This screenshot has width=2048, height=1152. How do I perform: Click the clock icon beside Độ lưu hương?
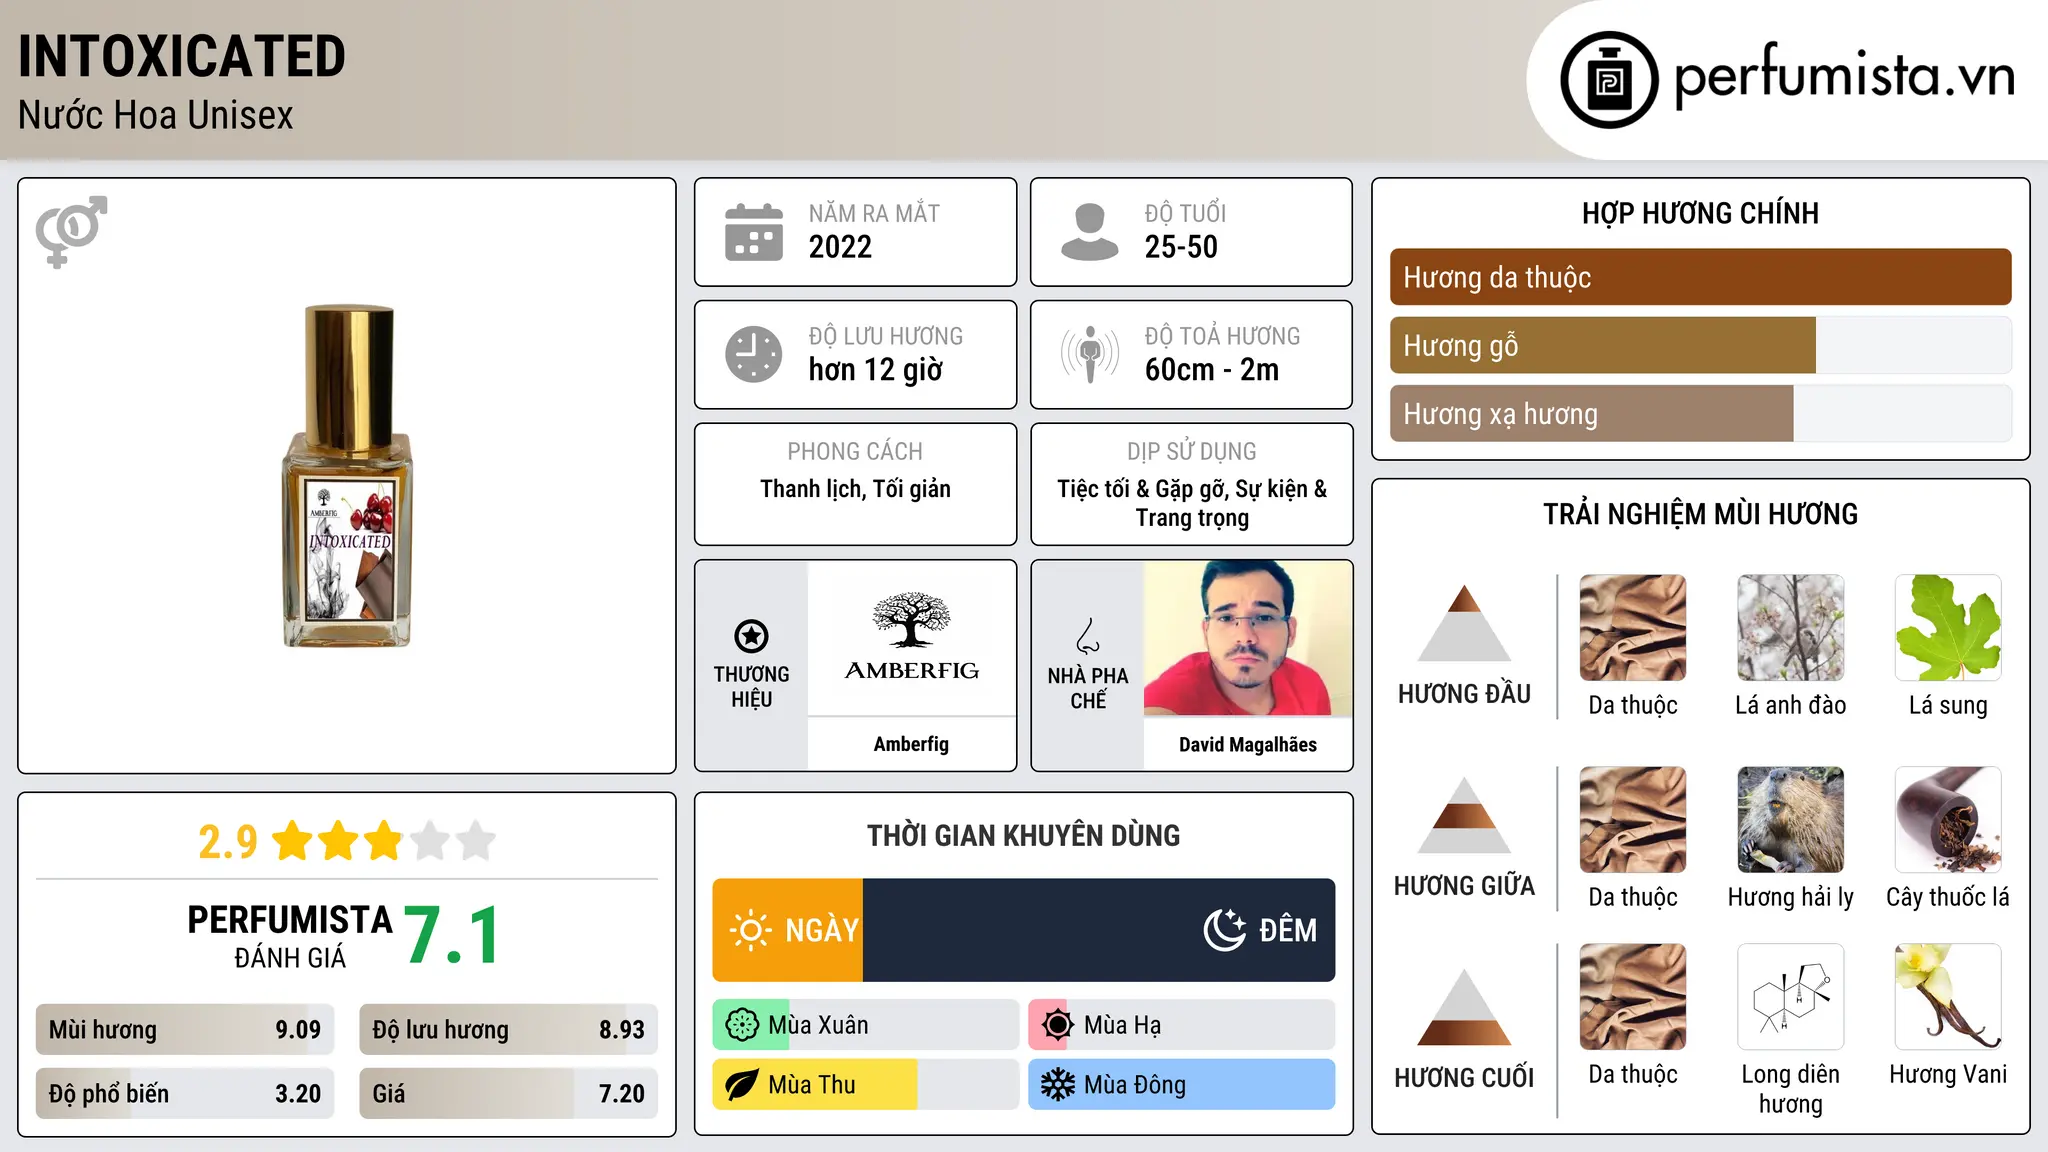754,354
